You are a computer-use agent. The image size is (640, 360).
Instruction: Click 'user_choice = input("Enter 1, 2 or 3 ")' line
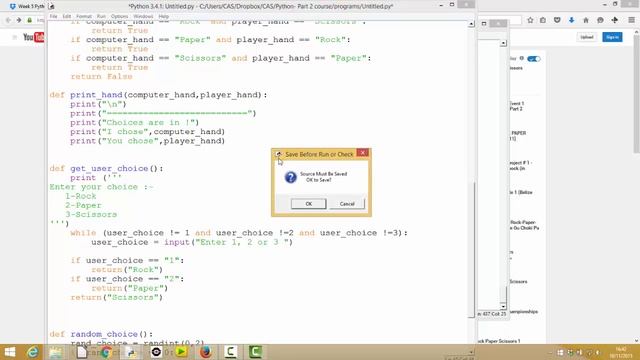[192, 242]
